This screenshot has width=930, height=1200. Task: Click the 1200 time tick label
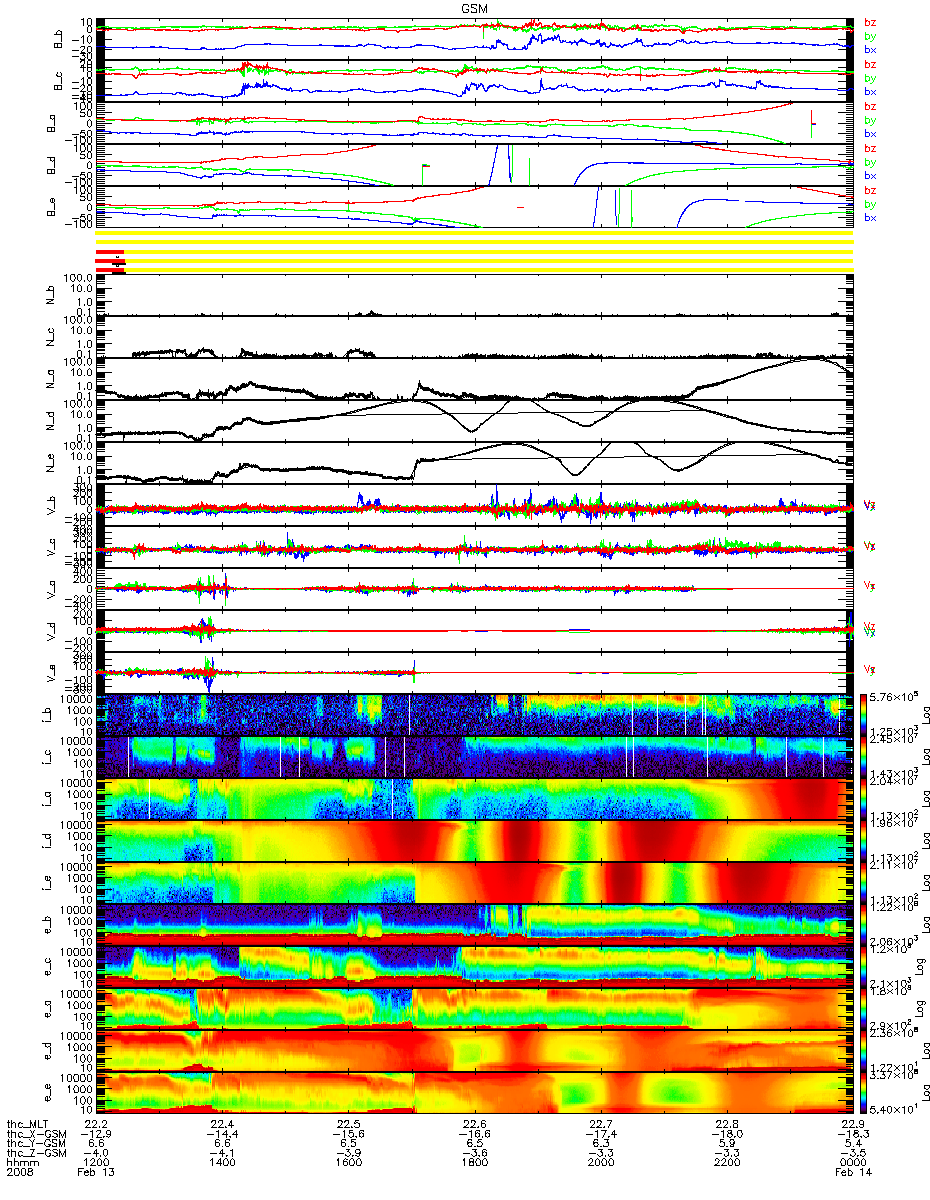(x=96, y=1164)
